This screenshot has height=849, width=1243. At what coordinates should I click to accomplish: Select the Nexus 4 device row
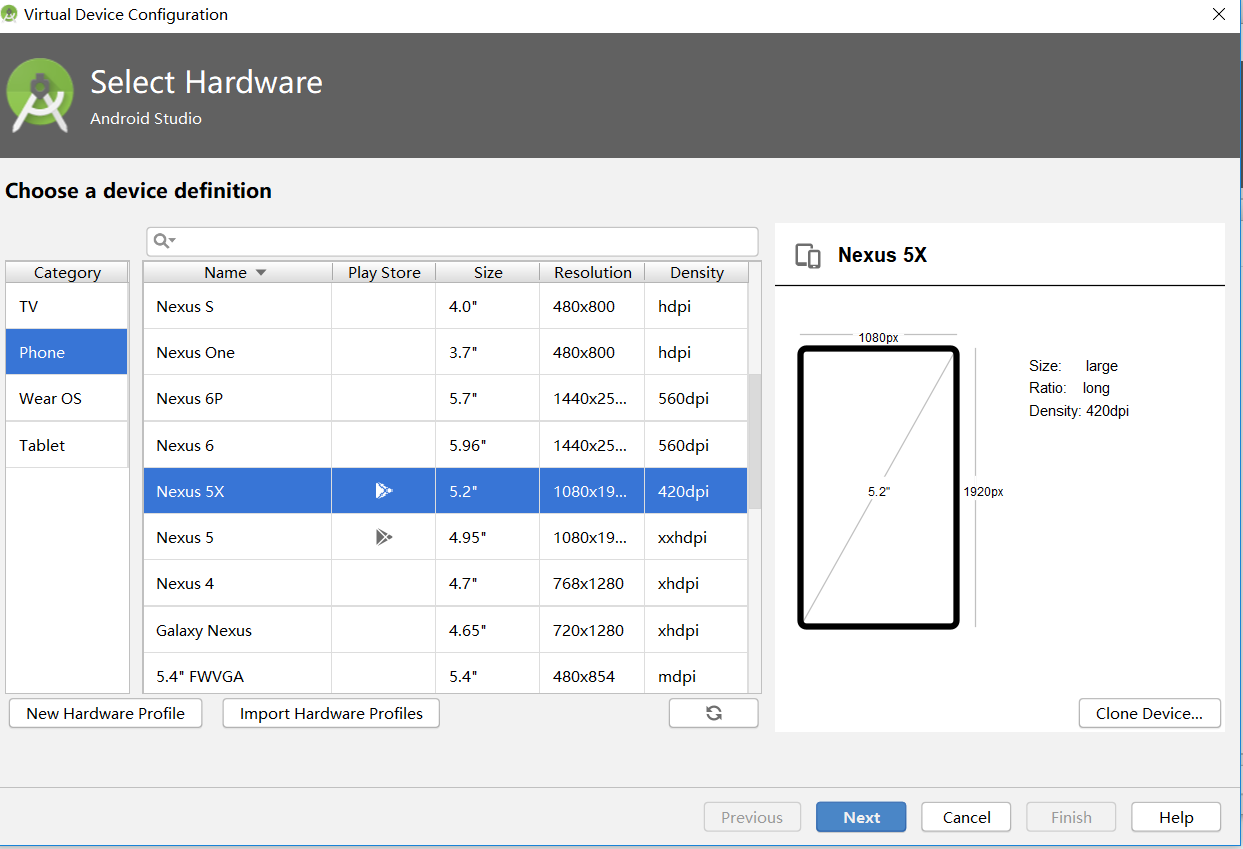[445, 583]
